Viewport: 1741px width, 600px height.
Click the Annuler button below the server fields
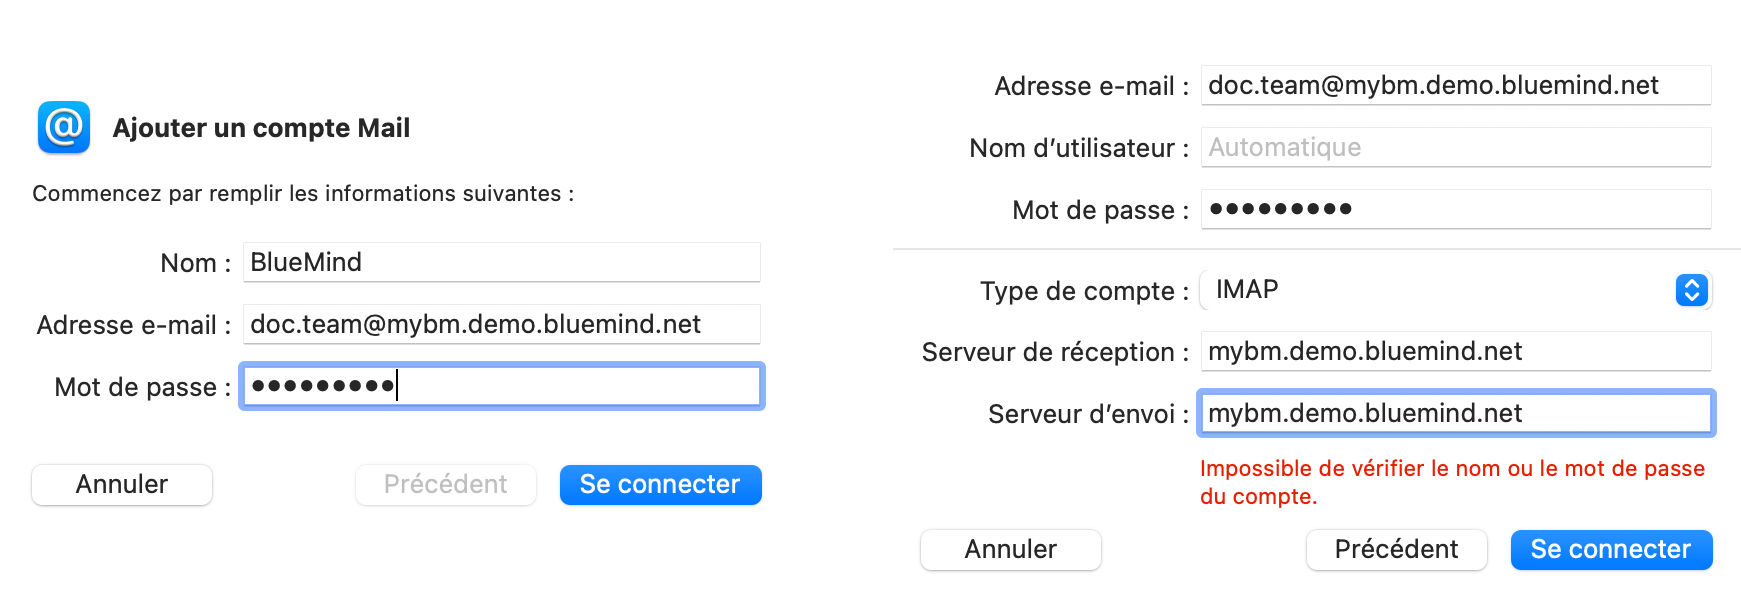[x=1010, y=550]
